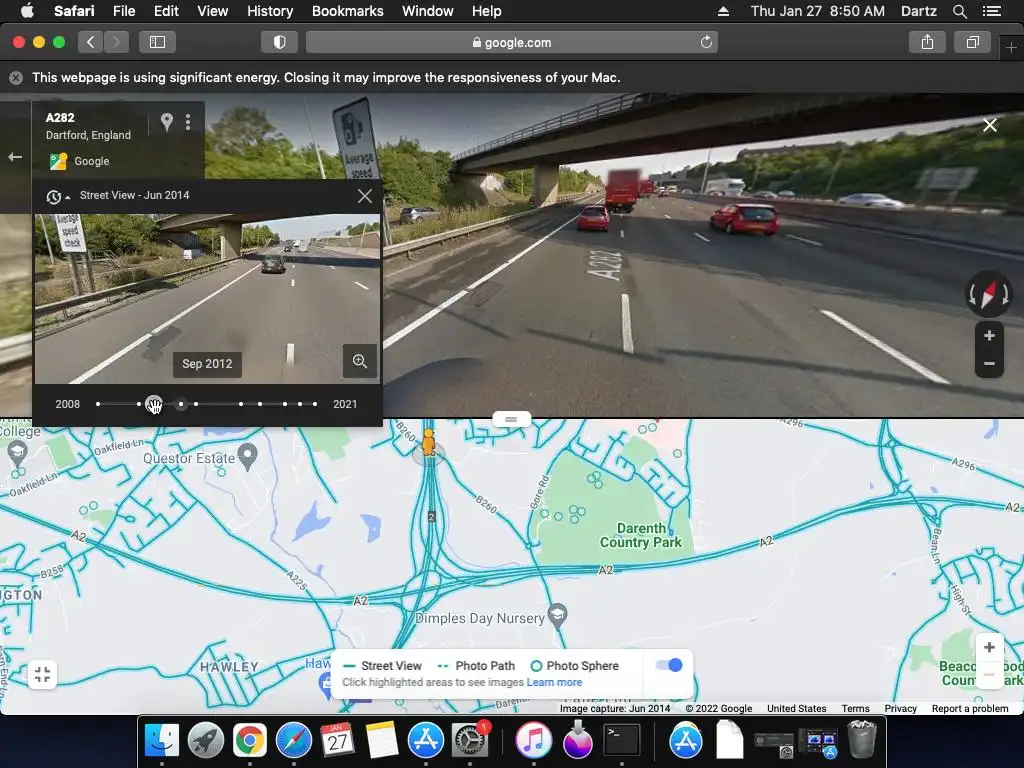The image size is (1024, 768).
Task: Open the History menu
Action: [x=270, y=11]
